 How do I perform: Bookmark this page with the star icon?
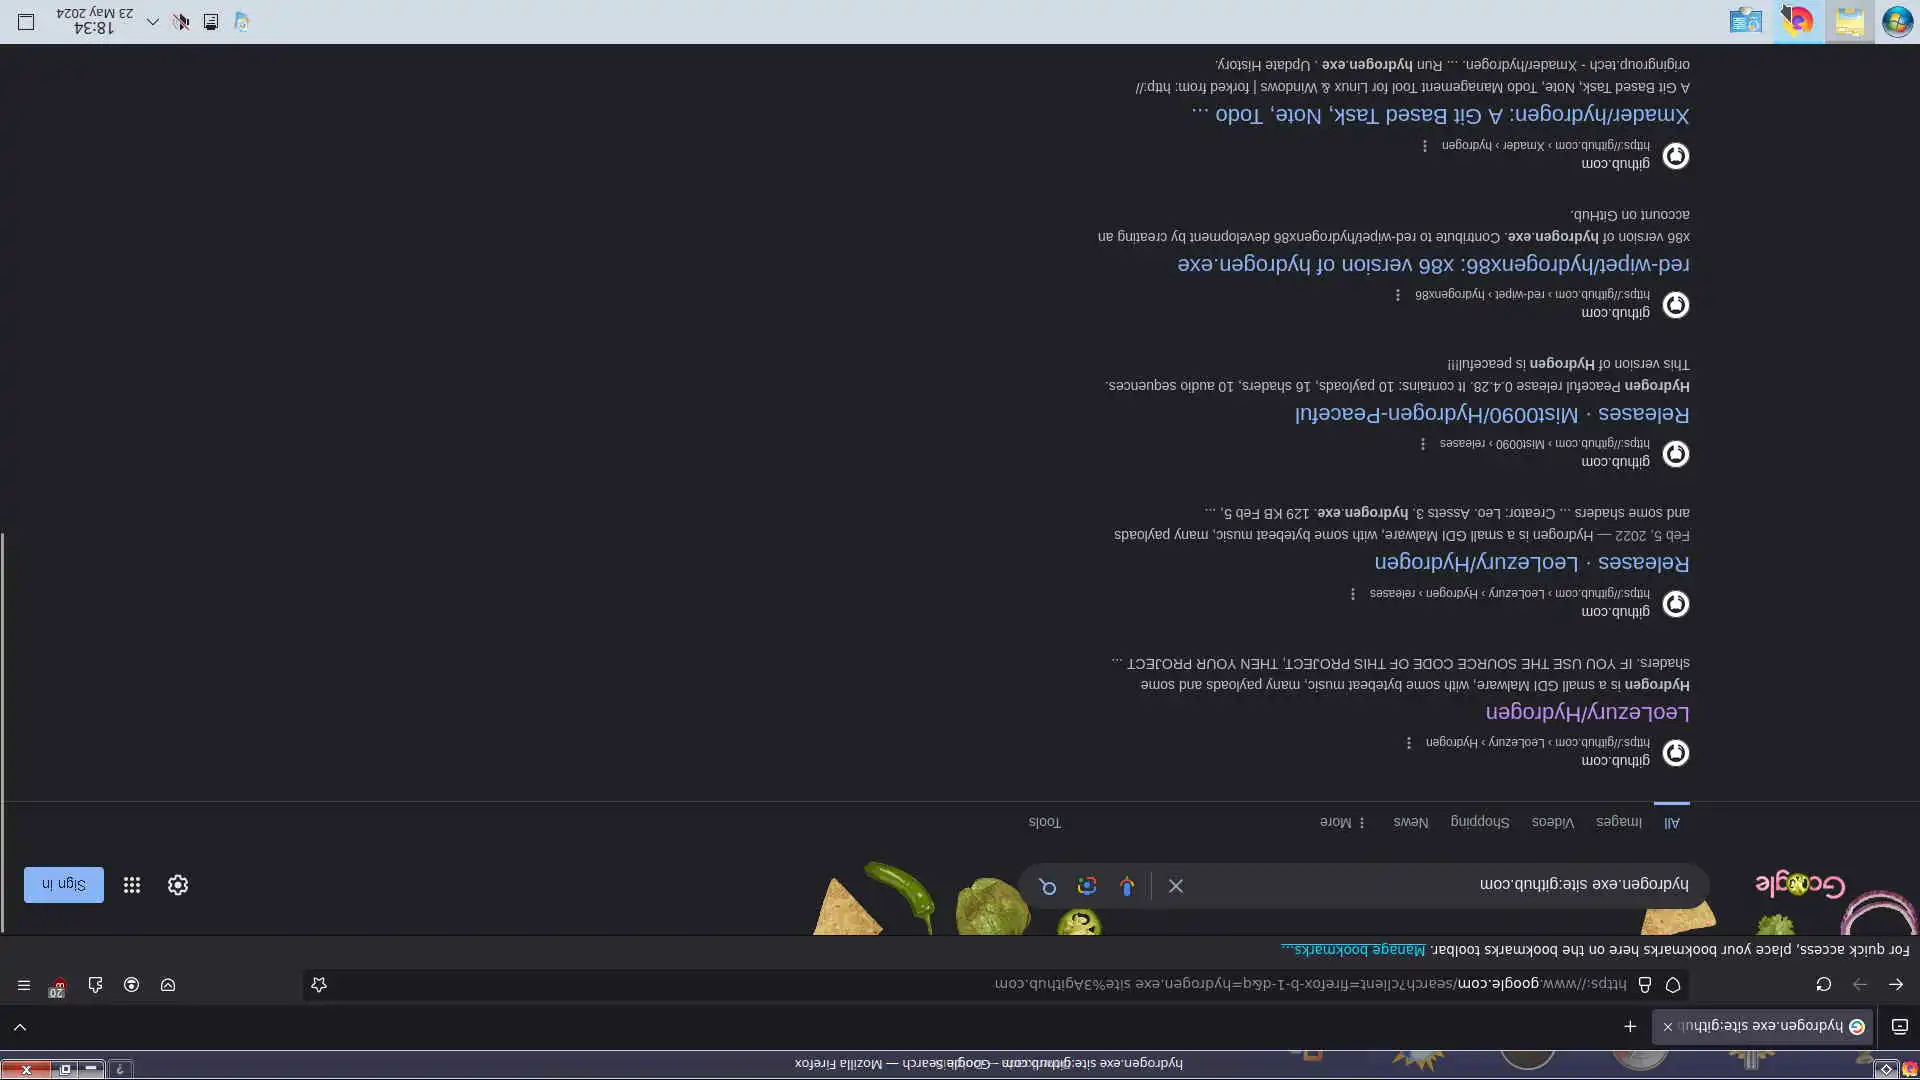click(319, 985)
